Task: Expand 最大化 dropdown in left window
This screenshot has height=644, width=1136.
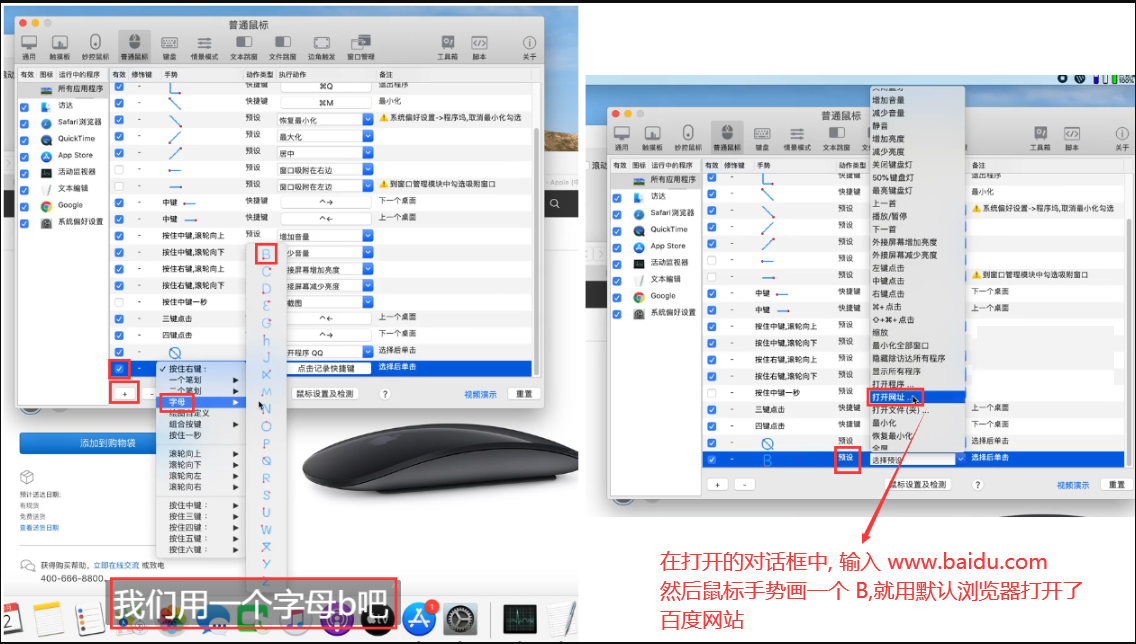Action: [368, 136]
